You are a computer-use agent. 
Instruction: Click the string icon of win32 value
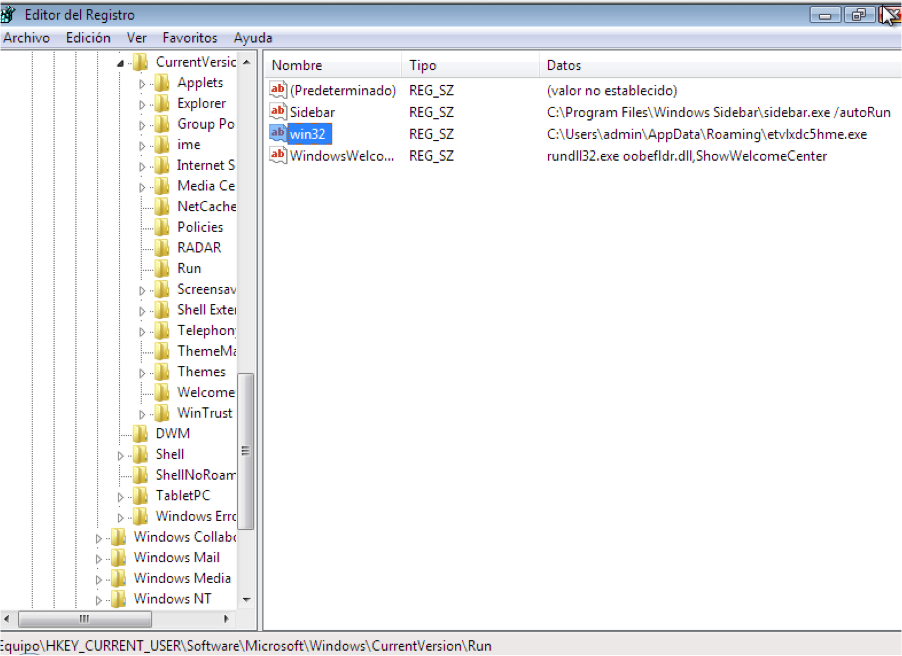278,134
